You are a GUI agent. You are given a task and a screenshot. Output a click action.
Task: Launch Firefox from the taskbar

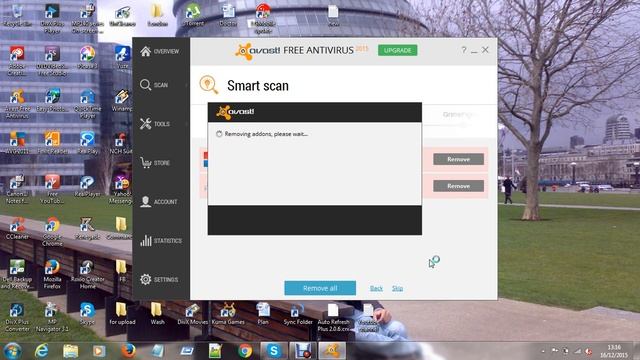128,351
